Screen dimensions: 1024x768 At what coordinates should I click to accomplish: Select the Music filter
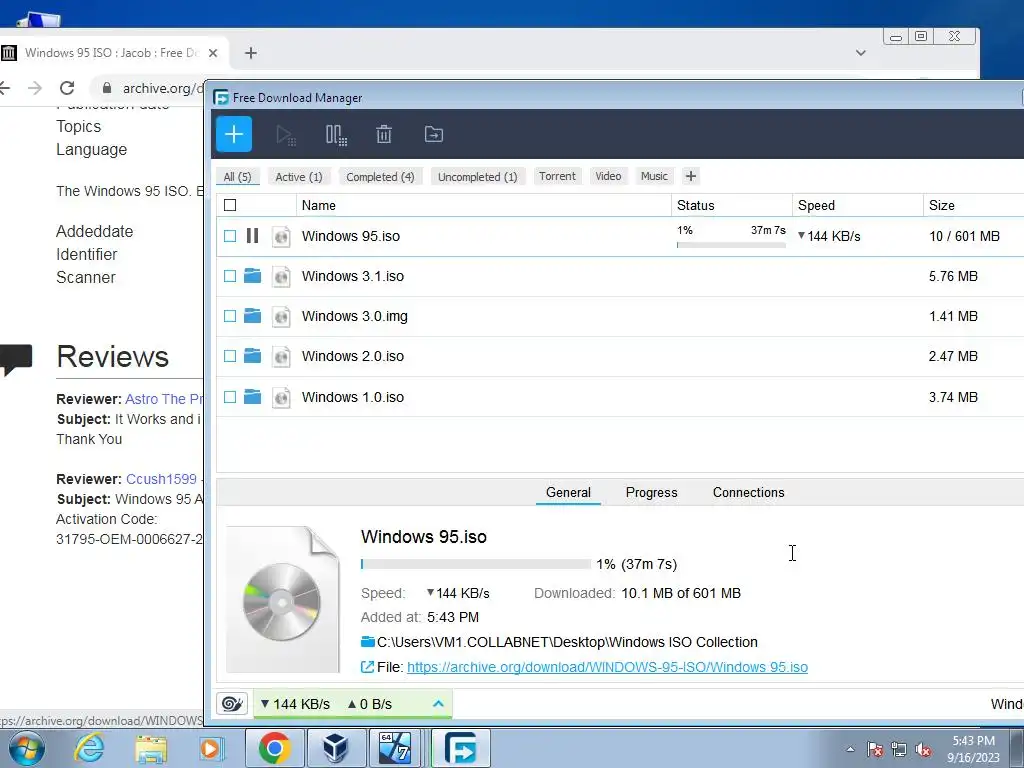[x=654, y=176]
